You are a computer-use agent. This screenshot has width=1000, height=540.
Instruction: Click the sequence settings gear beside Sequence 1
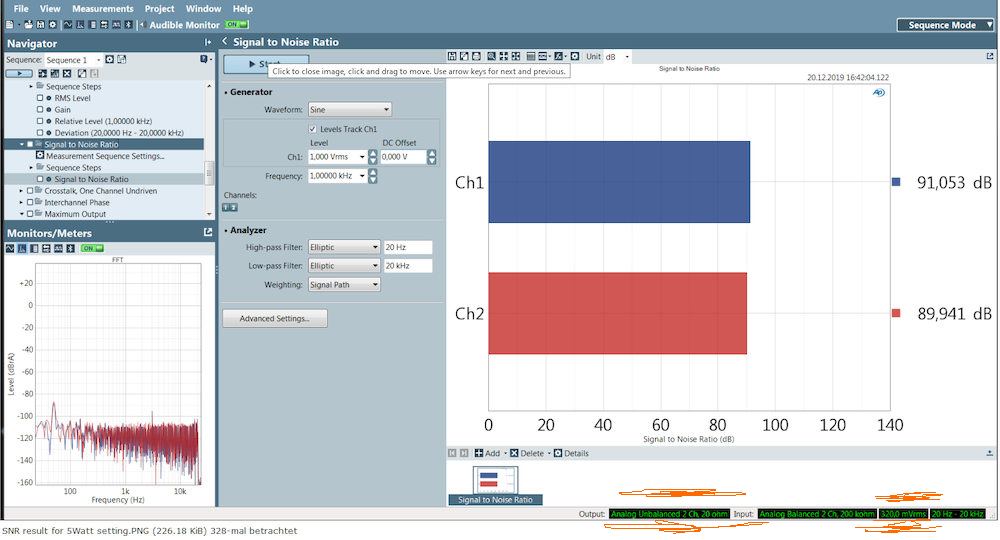pos(110,60)
